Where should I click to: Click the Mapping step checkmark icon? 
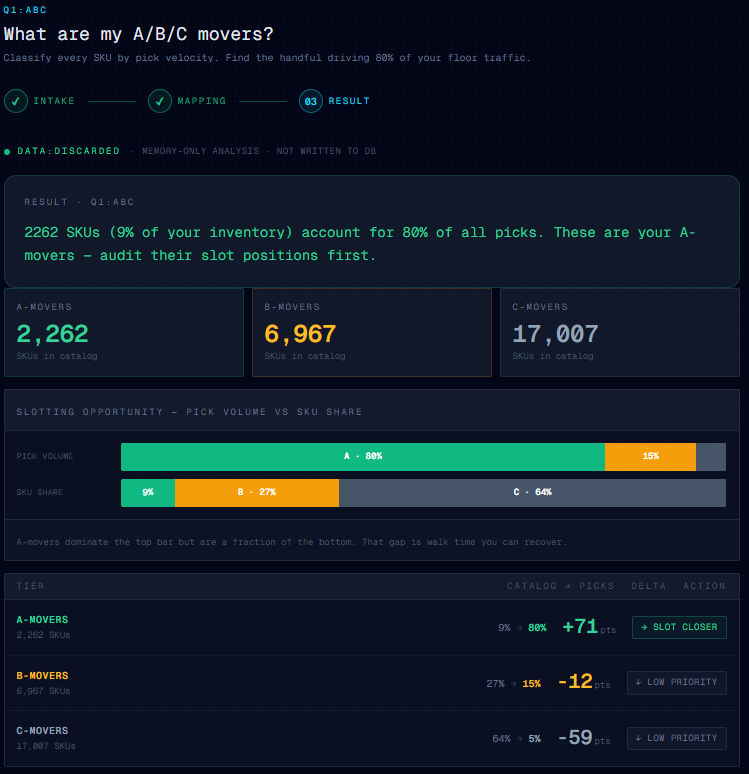coord(159,101)
